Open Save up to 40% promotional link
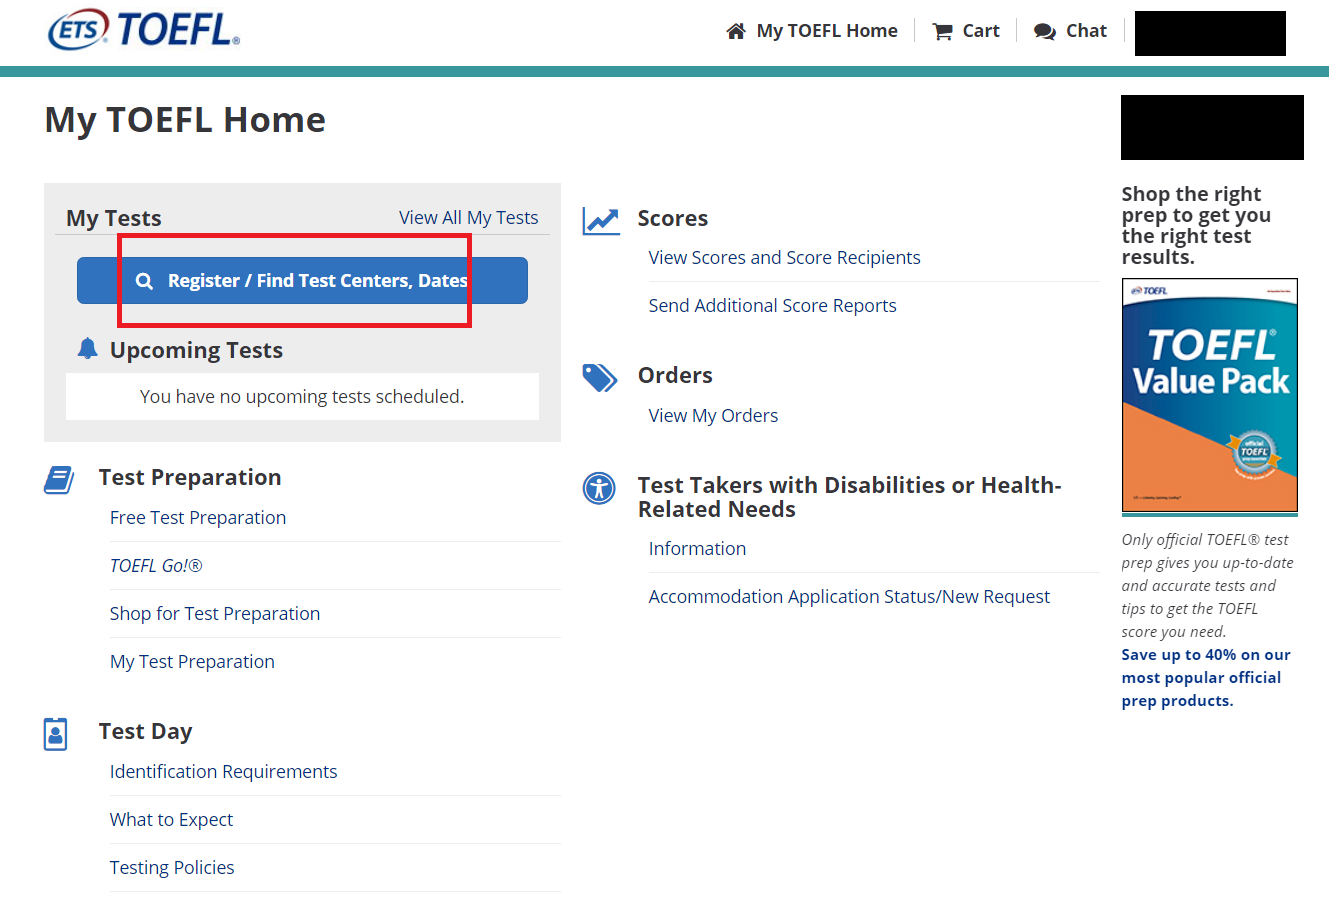The width and height of the screenshot is (1329, 901). click(1206, 677)
